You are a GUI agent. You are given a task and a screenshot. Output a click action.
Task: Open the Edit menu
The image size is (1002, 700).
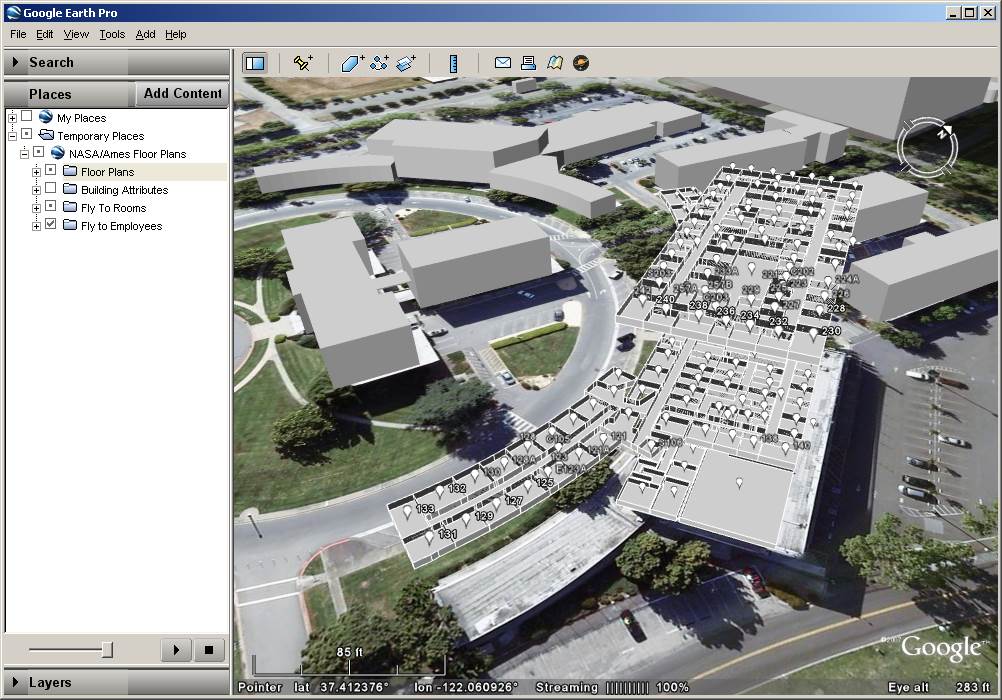[45, 35]
